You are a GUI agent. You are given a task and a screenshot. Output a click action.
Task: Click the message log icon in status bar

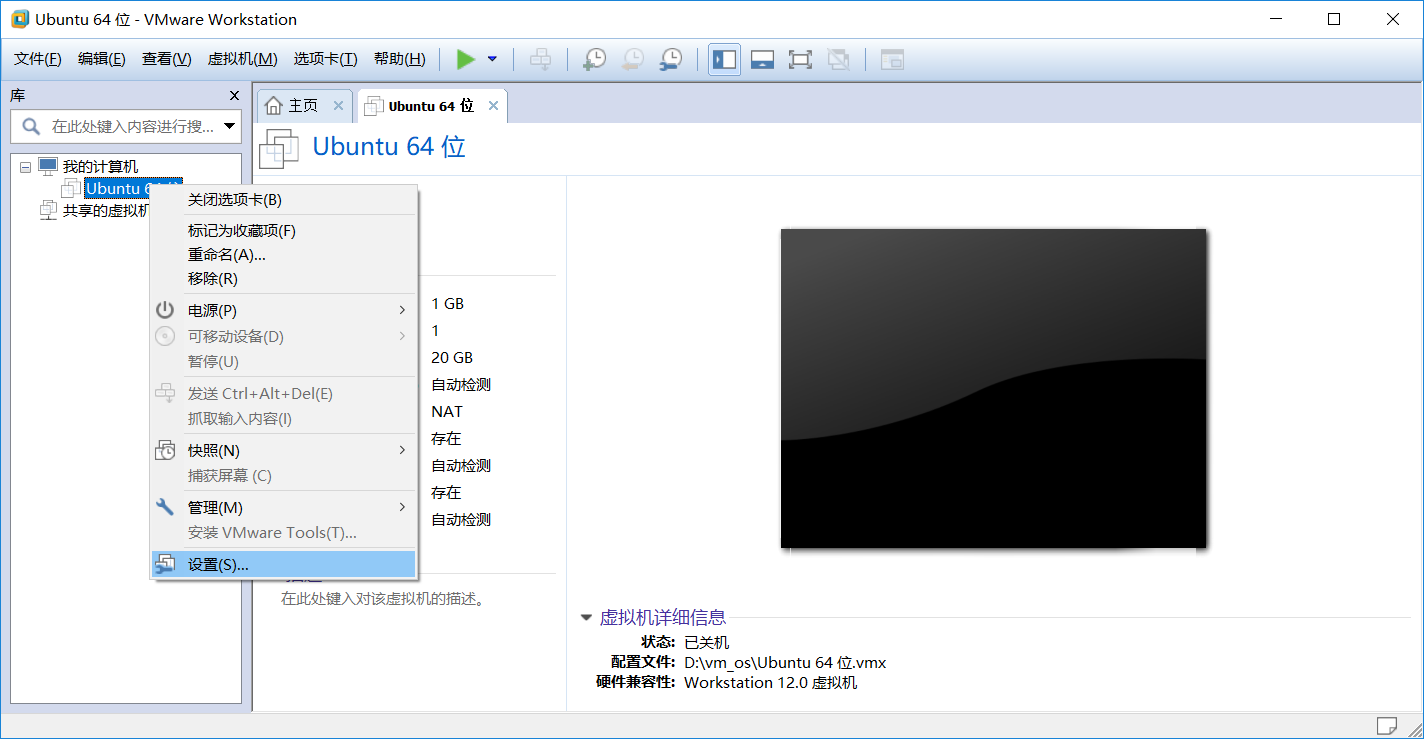1386,725
